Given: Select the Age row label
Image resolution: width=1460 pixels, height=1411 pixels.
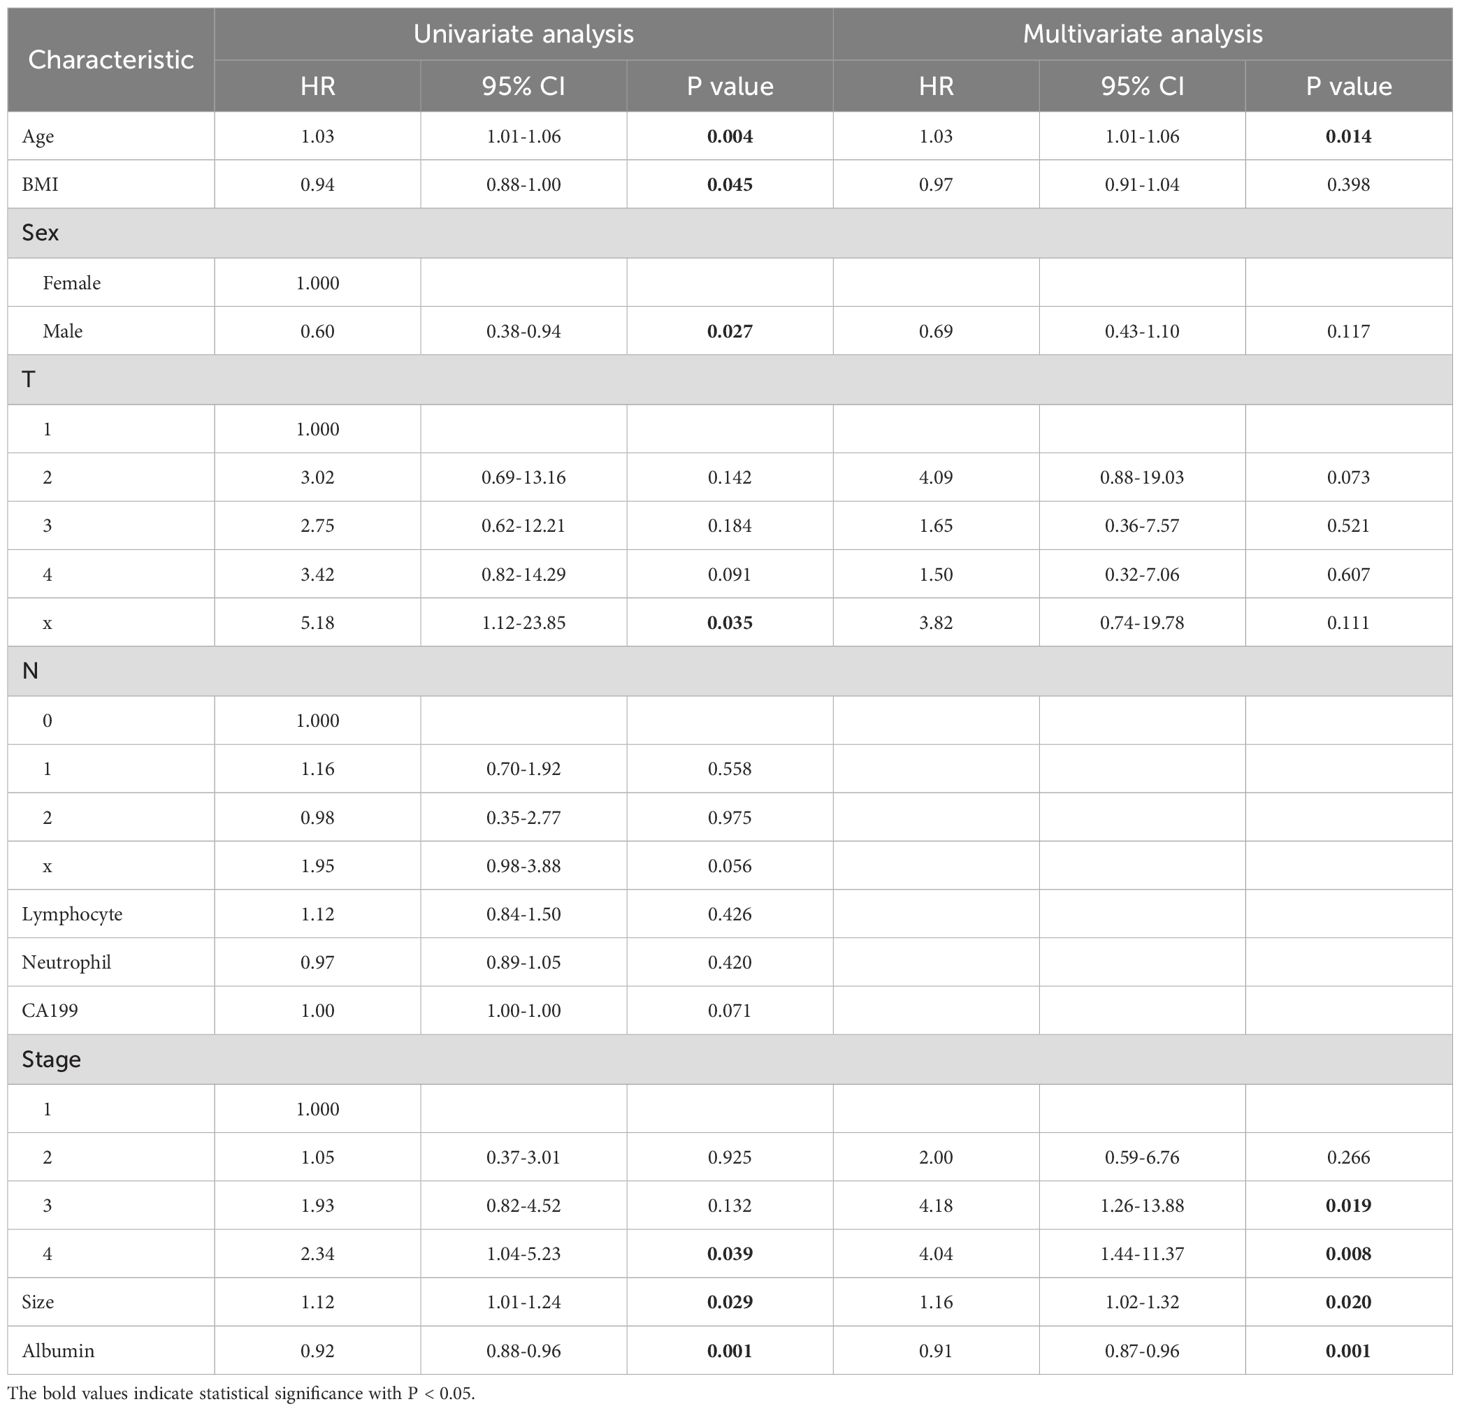Looking at the screenshot, I should pos(38,136).
